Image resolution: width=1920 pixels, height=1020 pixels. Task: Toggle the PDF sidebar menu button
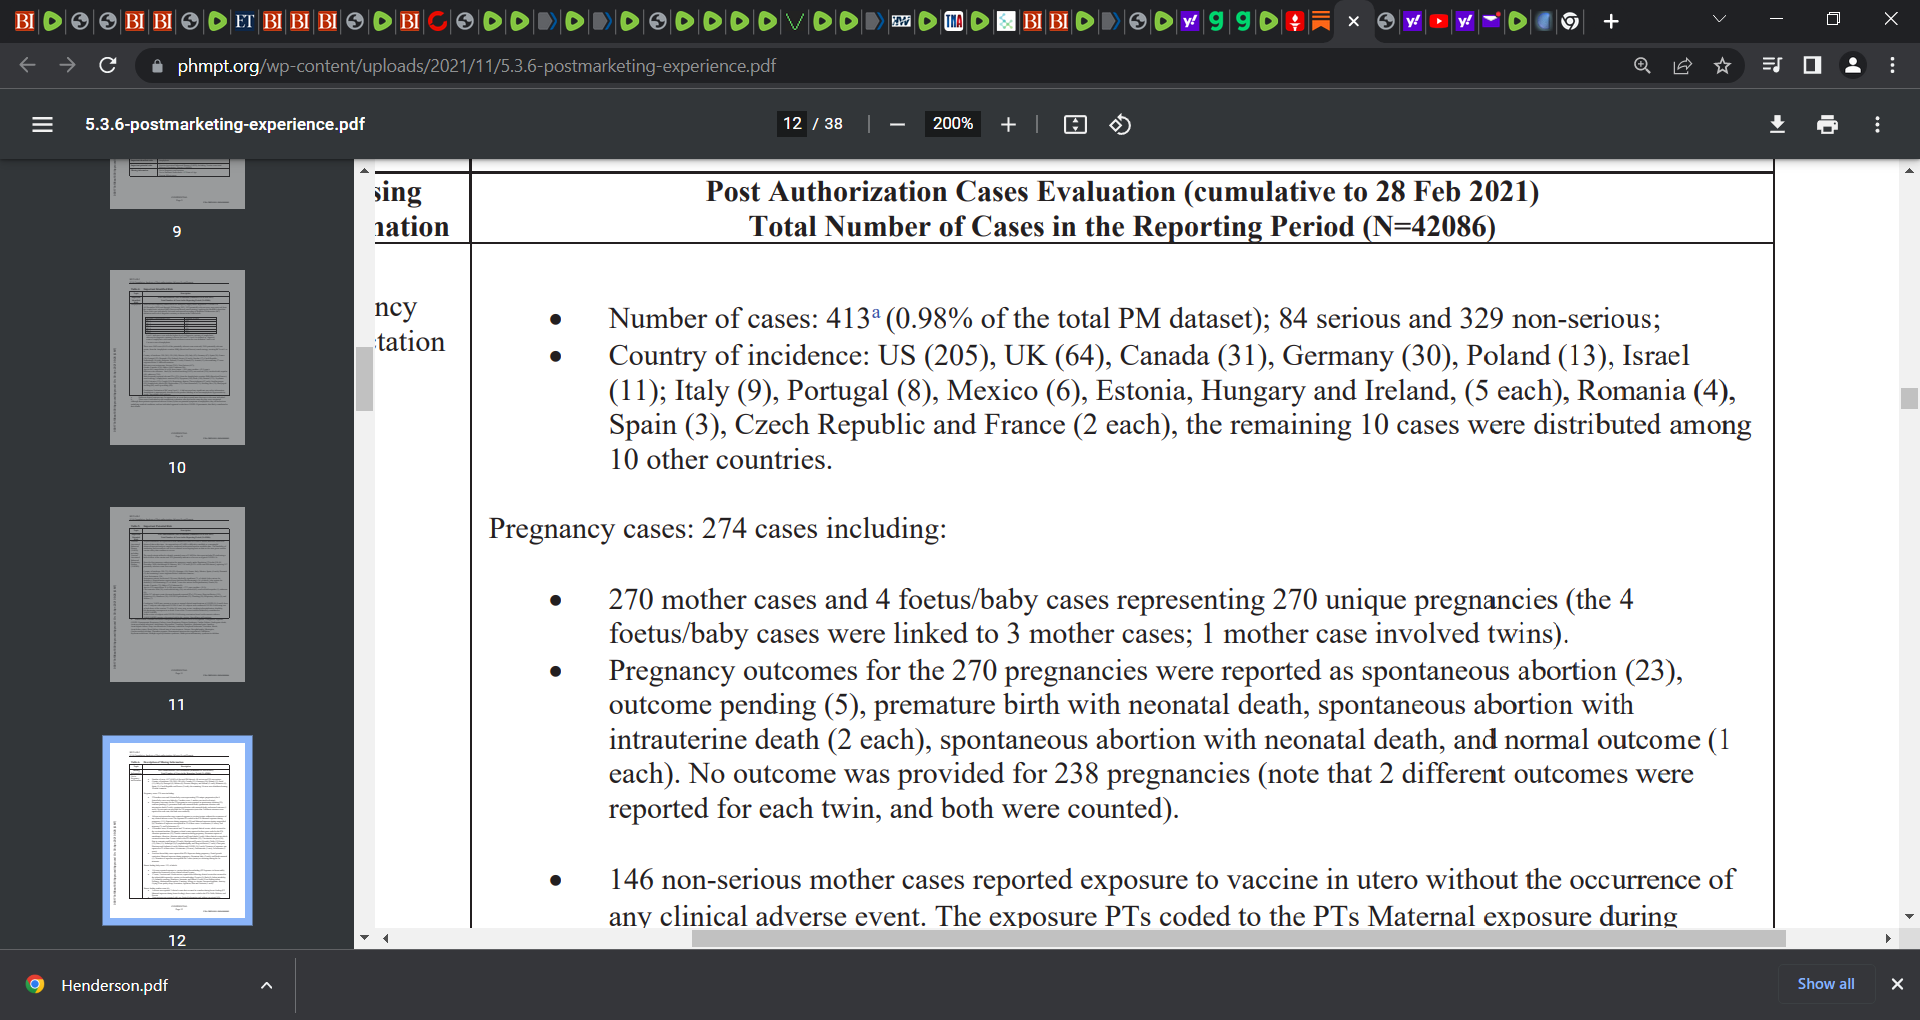pyautogui.click(x=42, y=124)
